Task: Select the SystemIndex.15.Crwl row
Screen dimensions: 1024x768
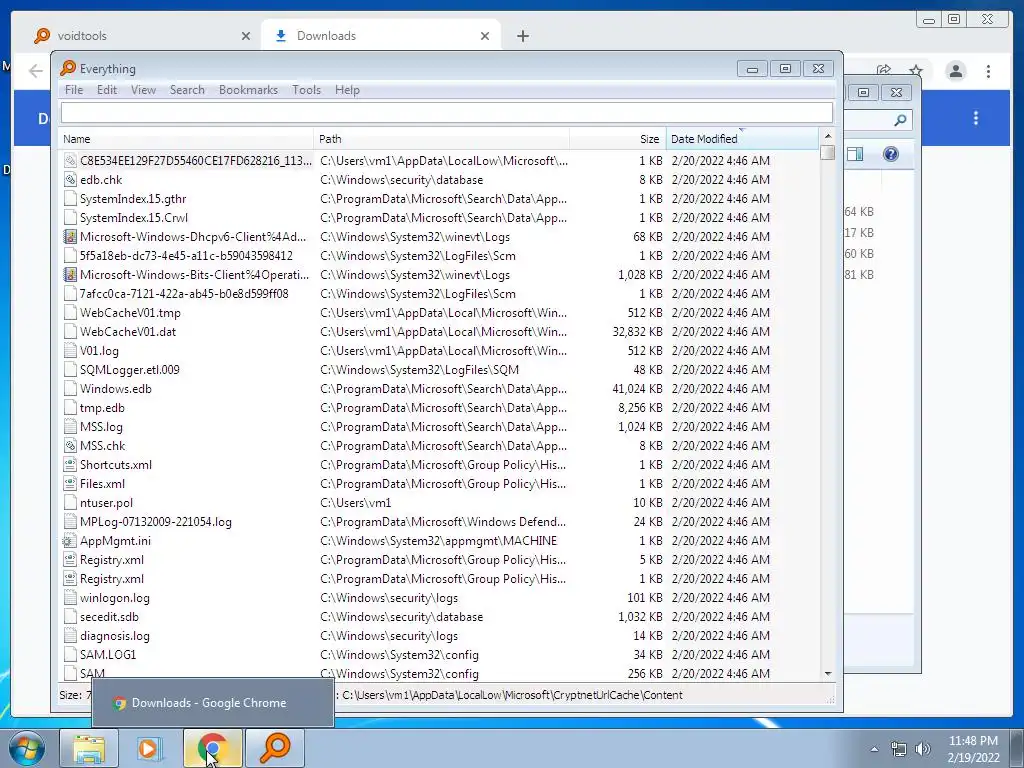Action: point(439,217)
